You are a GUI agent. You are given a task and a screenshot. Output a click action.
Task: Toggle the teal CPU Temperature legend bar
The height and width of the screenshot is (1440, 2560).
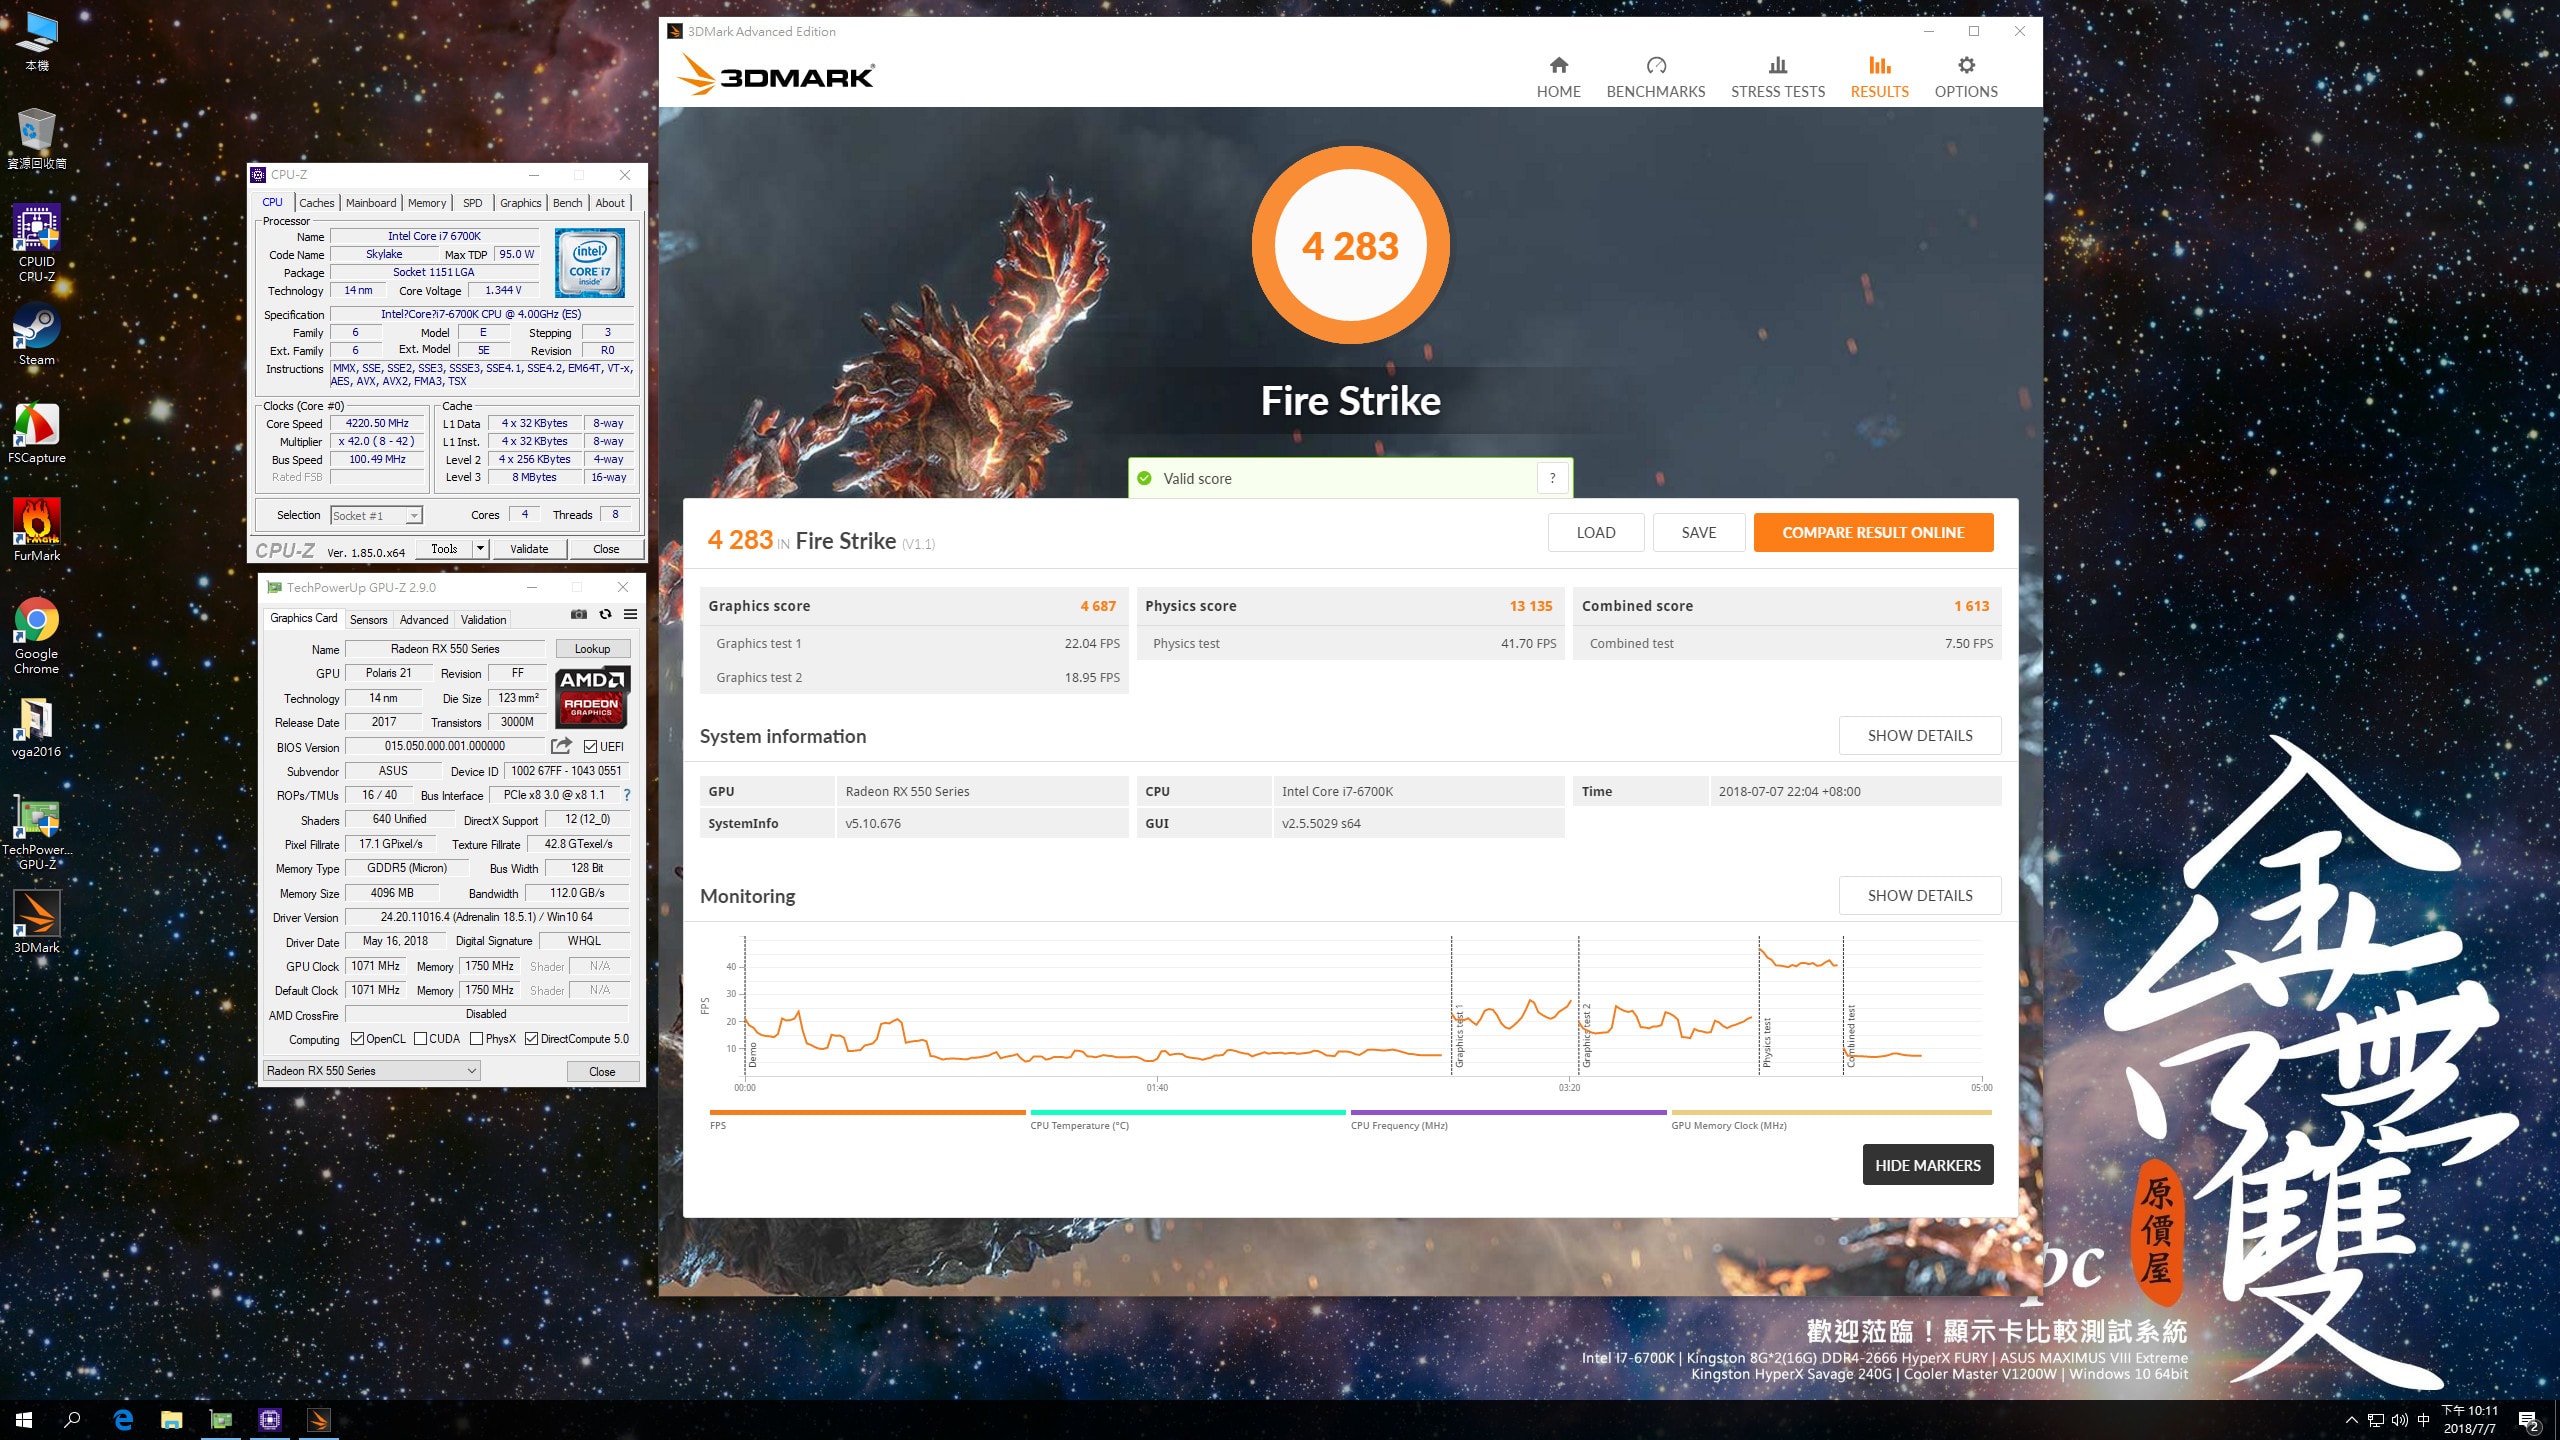pos(1188,1112)
